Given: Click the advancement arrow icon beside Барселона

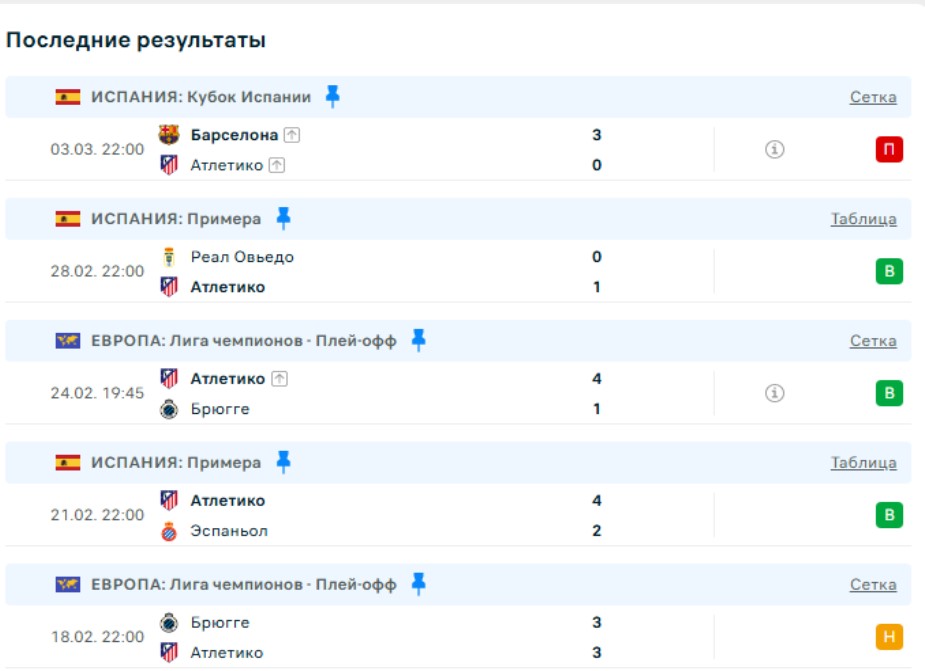Looking at the screenshot, I should [x=291, y=135].
